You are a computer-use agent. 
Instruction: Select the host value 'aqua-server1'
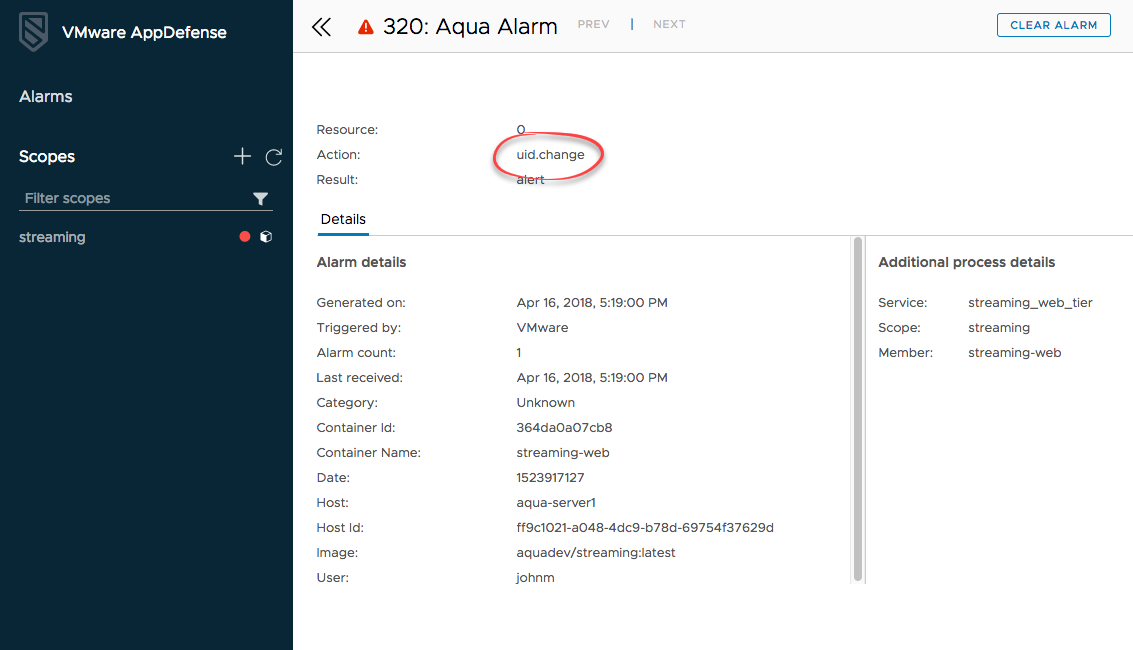(x=556, y=503)
